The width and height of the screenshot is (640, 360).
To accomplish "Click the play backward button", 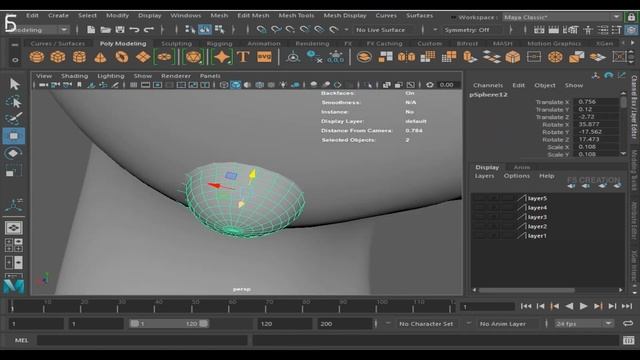I will click(x=569, y=306).
